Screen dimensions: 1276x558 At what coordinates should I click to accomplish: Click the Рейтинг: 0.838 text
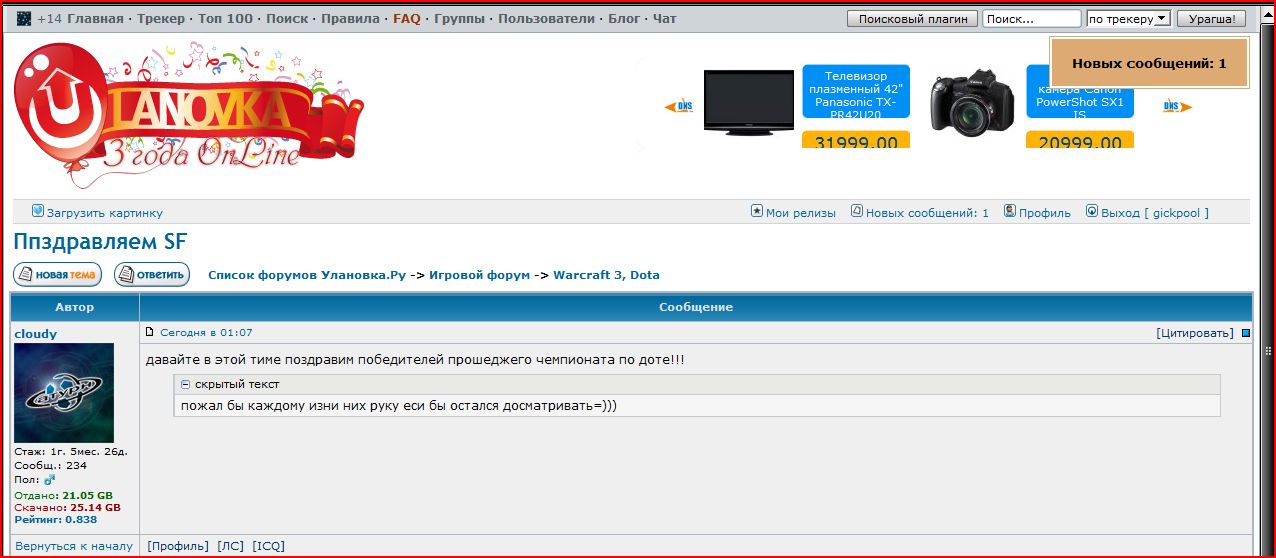56,520
